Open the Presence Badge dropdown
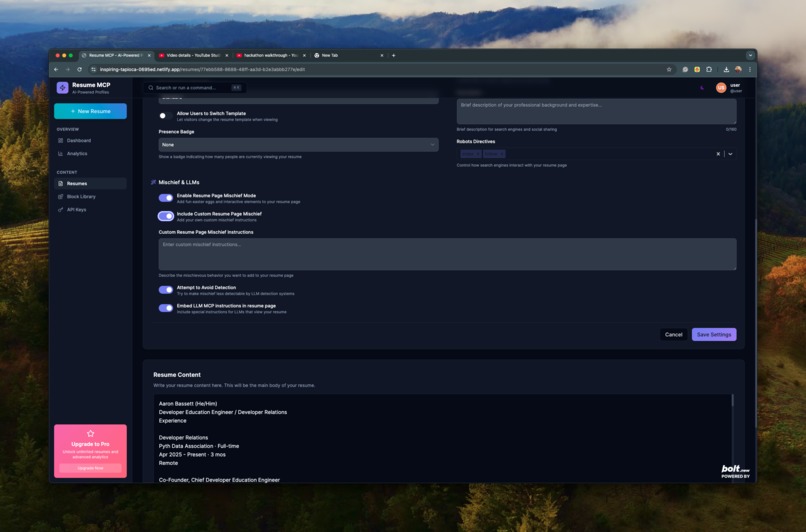The width and height of the screenshot is (806, 532). pos(298,145)
